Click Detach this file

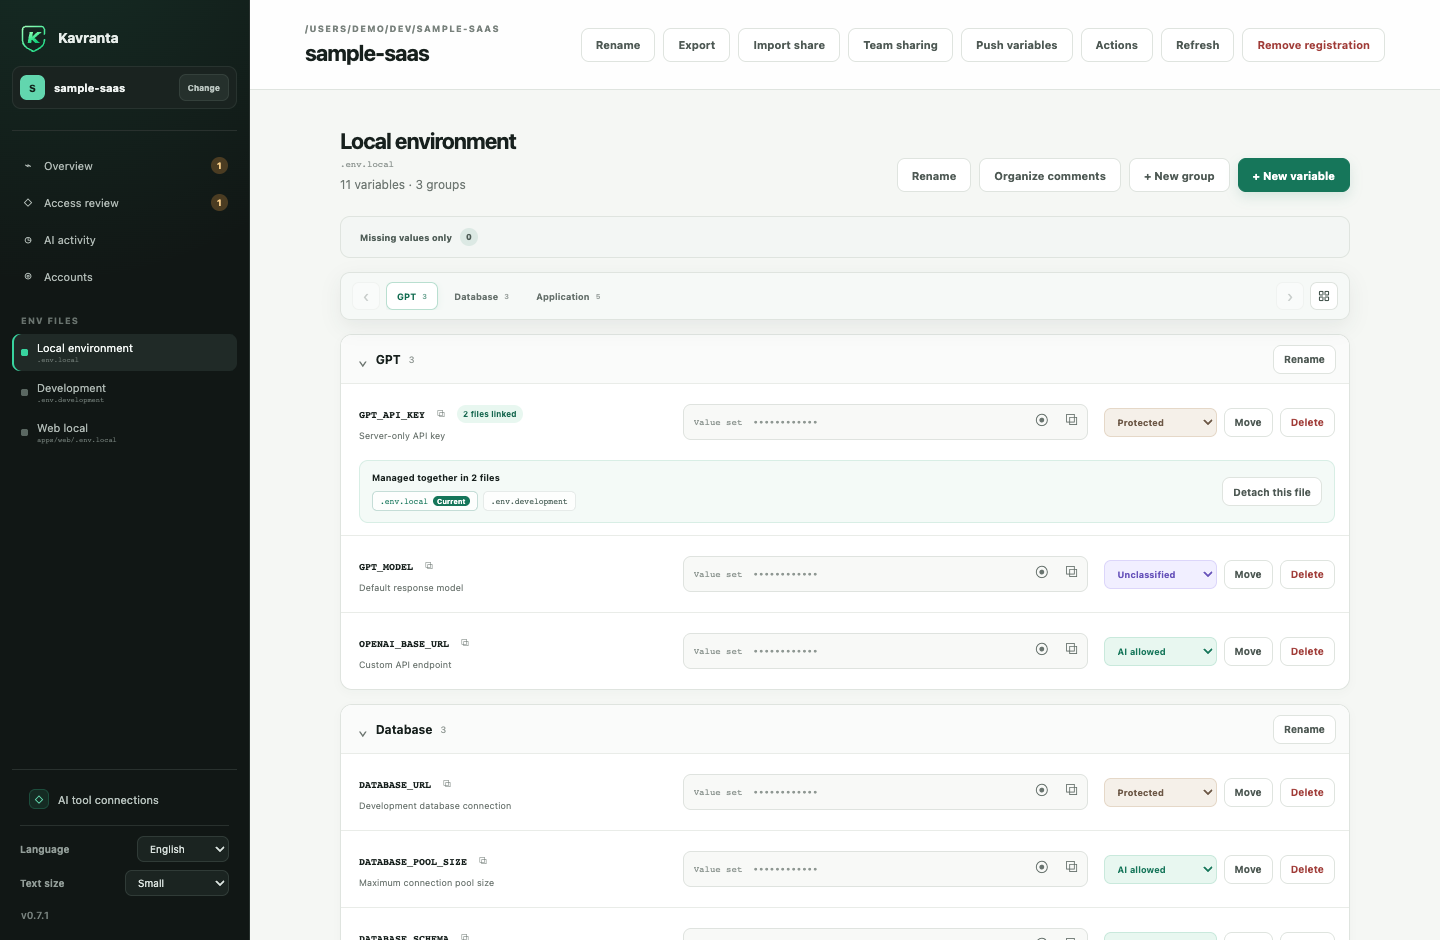pos(1272,492)
